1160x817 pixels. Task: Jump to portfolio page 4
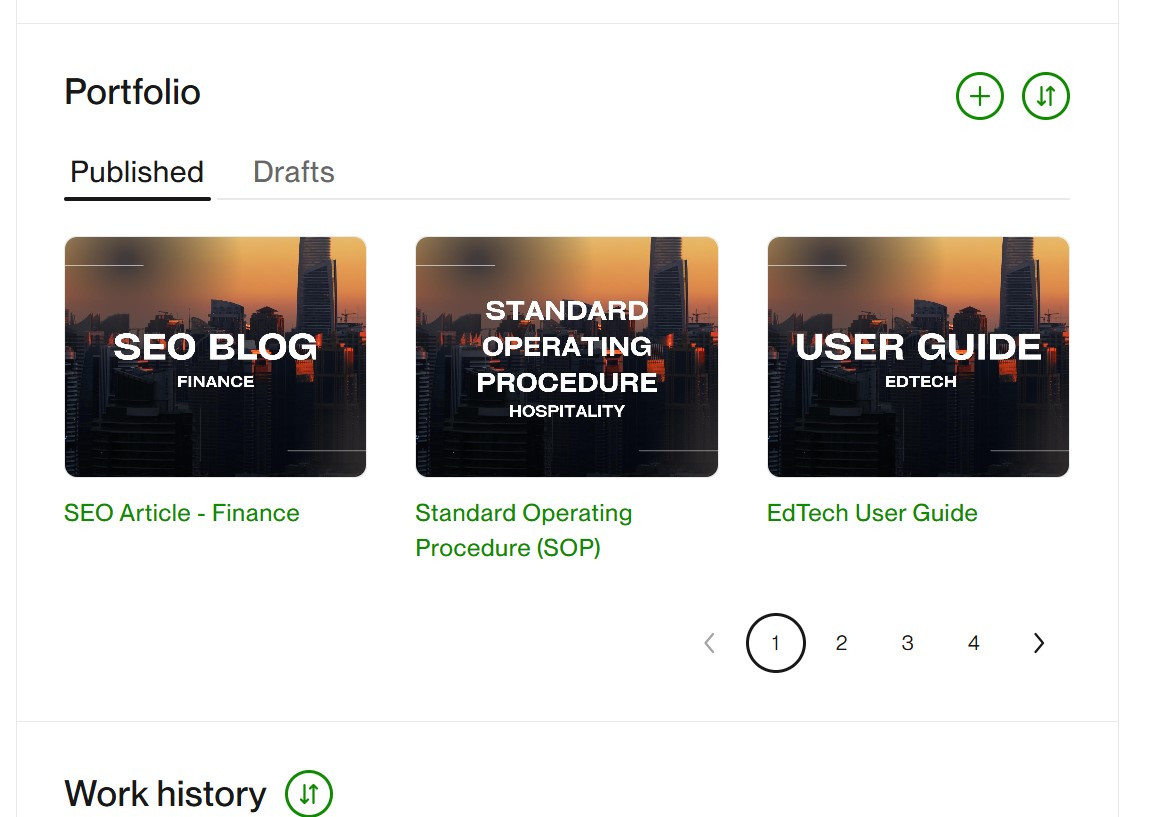click(974, 643)
